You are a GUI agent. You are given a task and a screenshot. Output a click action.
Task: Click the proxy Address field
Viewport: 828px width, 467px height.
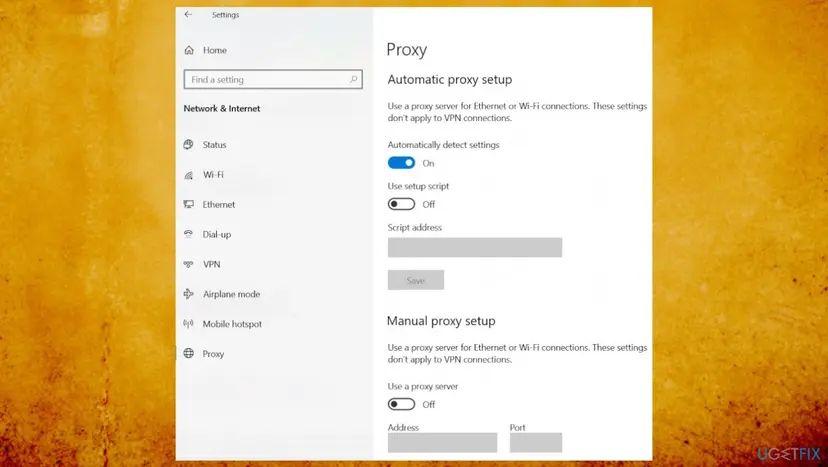pyautogui.click(x=442, y=443)
